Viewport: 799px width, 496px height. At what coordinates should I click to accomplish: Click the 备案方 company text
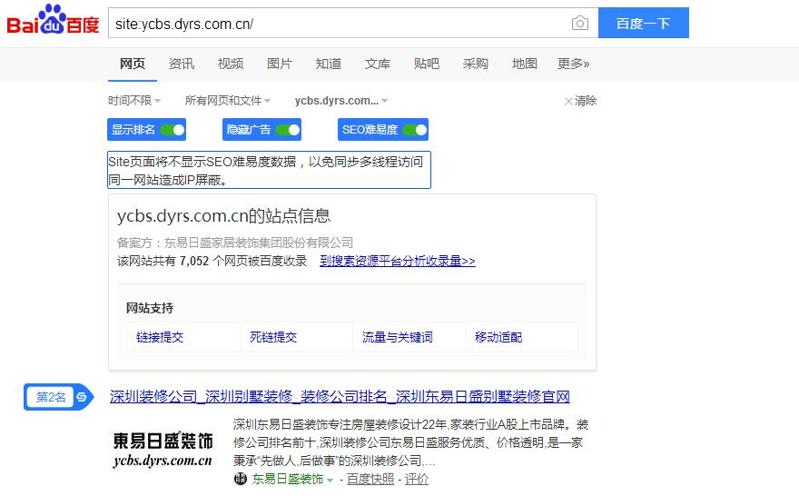[235, 242]
